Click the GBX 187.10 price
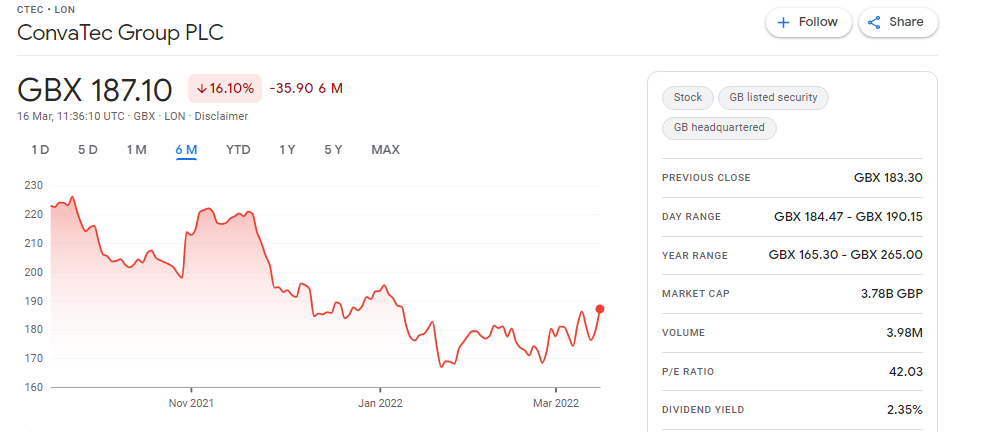Image resolution: width=992 pixels, height=432 pixels. (94, 90)
